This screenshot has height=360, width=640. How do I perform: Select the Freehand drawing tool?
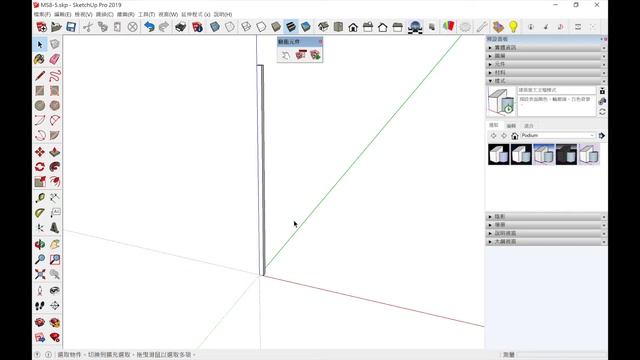click(x=55, y=76)
